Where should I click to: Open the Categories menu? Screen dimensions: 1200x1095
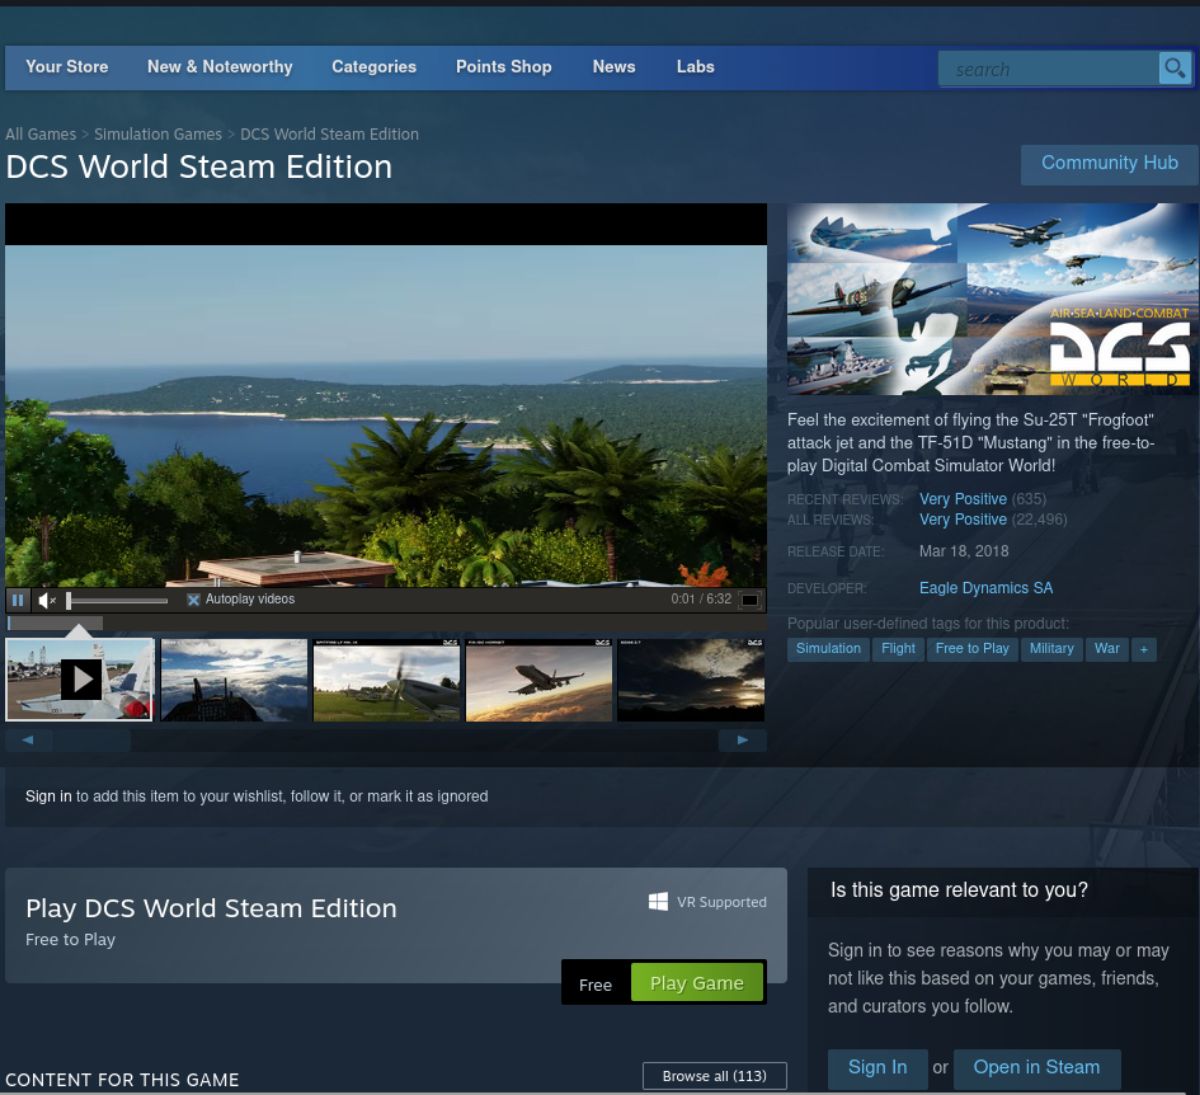(x=374, y=67)
